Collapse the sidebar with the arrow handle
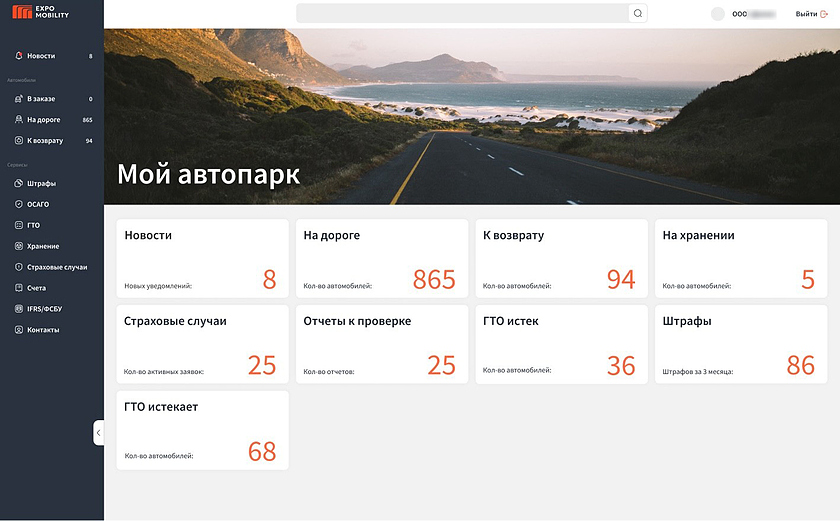 [98, 433]
